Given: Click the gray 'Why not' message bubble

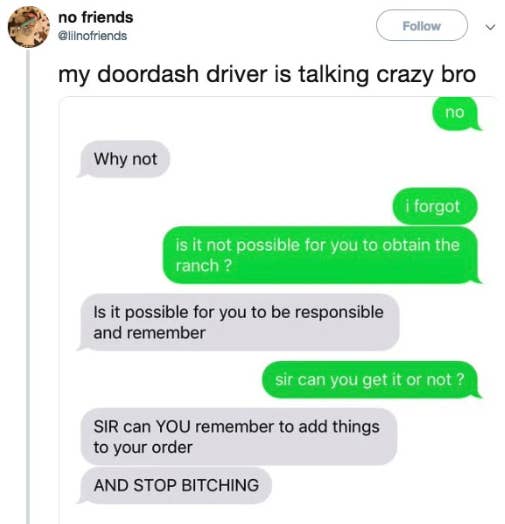Looking at the screenshot, I should pos(124,159).
